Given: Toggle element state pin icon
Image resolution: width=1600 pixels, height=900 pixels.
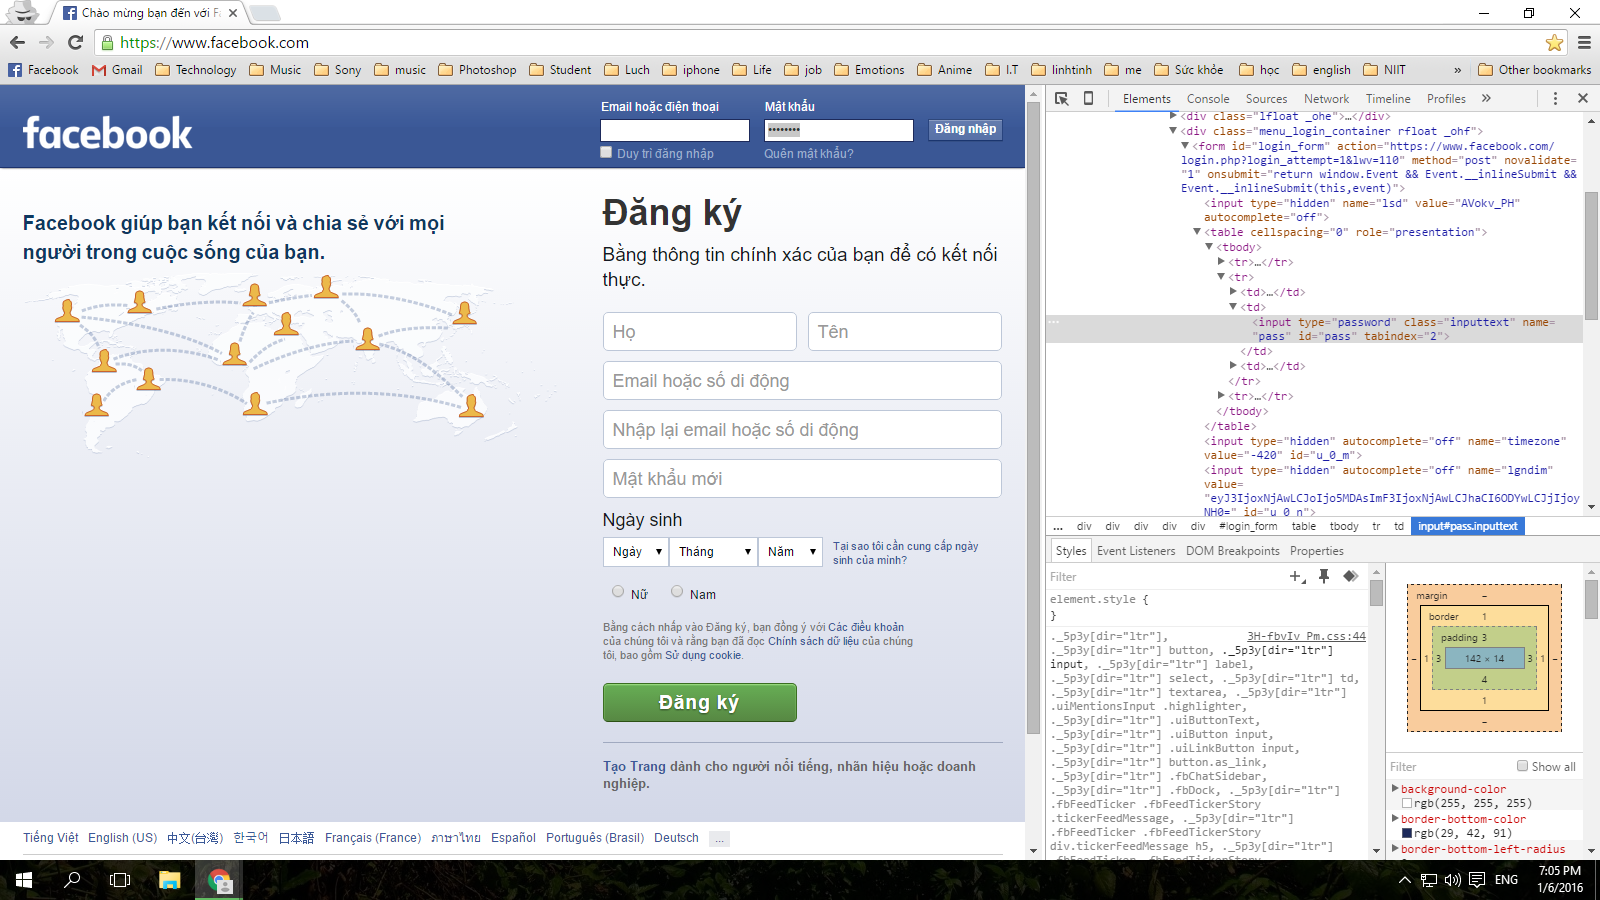Looking at the screenshot, I should click(1324, 576).
